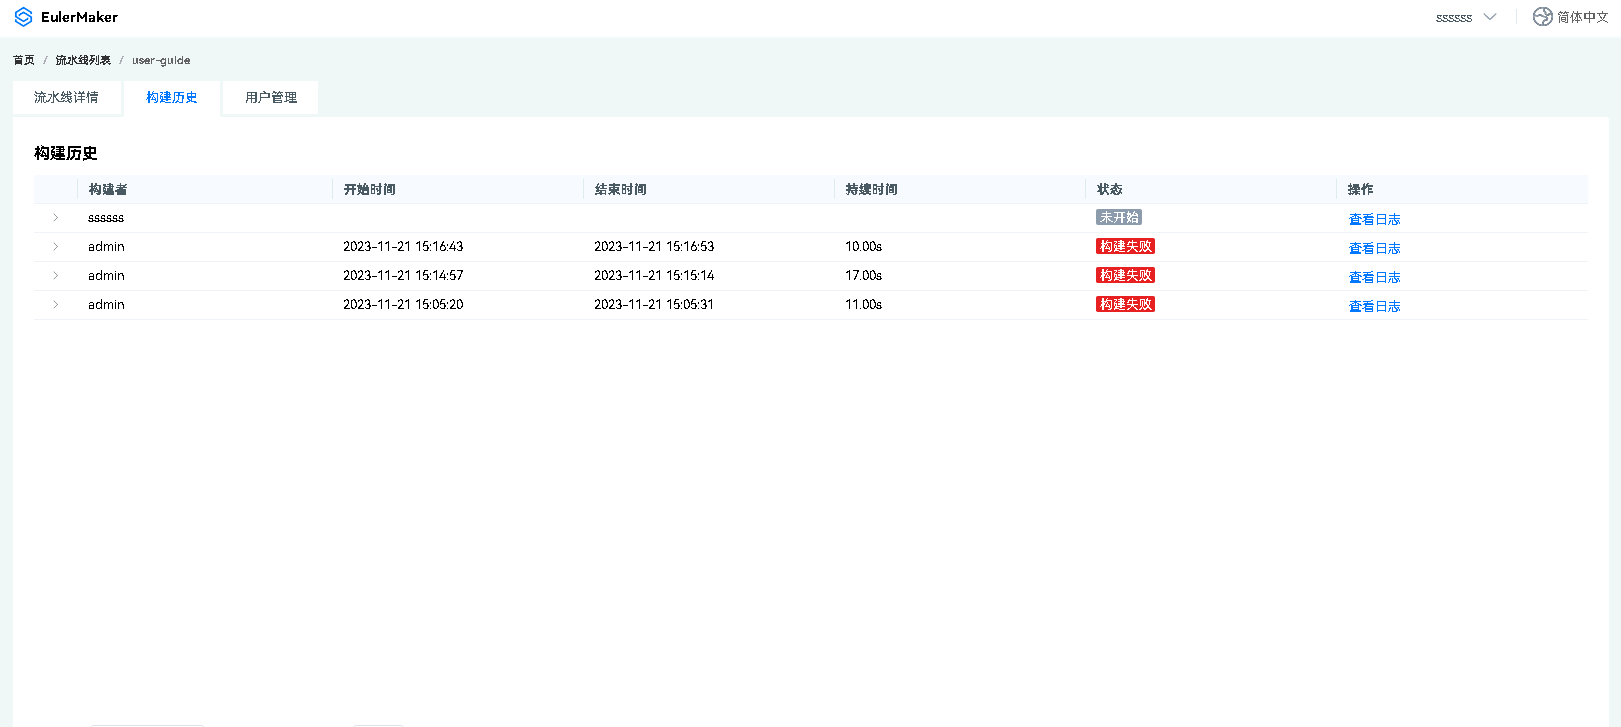Open 查看日志 for the 15:16:43 build
The height and width of the screenshot is (727, 1621).
click(x=1374, y=249)
